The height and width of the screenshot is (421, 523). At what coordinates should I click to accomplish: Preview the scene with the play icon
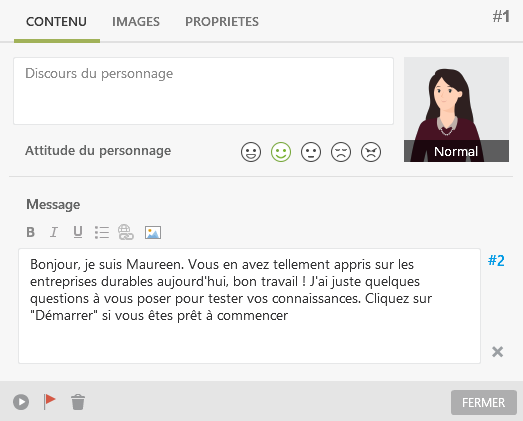(x=21, y=402)
